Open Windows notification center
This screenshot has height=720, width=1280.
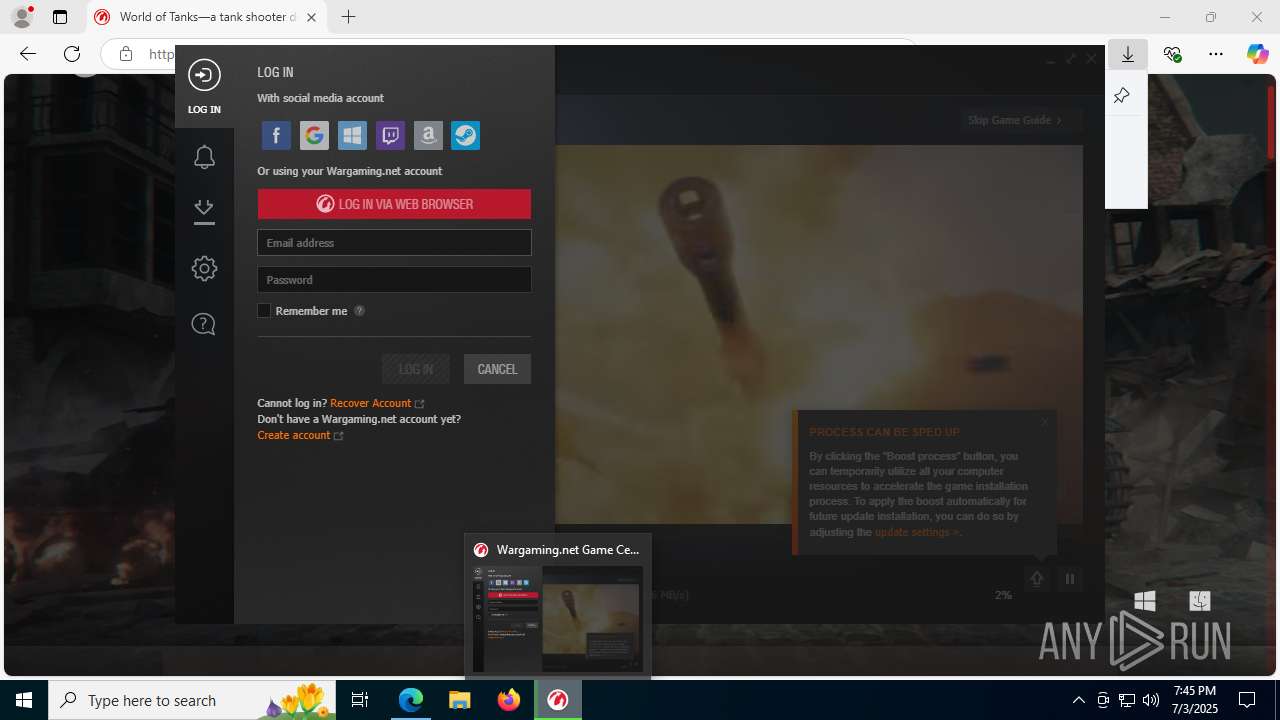tap(1247, 700)
